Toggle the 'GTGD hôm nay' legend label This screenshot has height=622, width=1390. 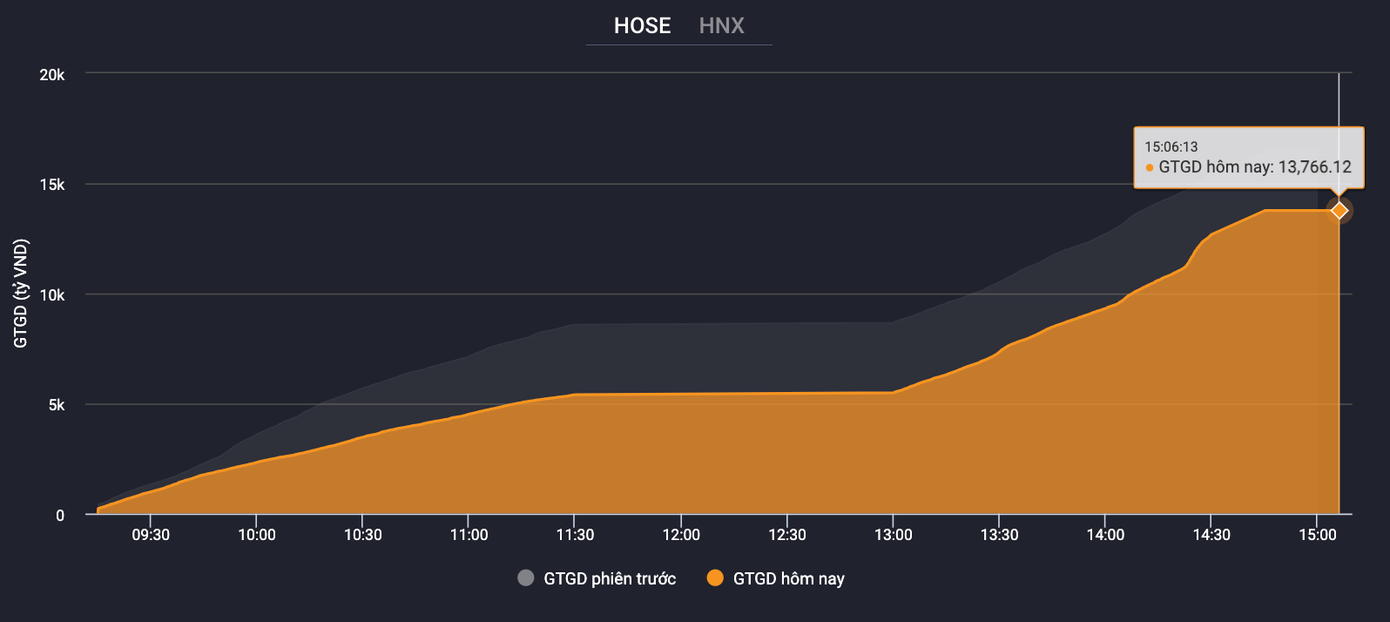[788, 578]
